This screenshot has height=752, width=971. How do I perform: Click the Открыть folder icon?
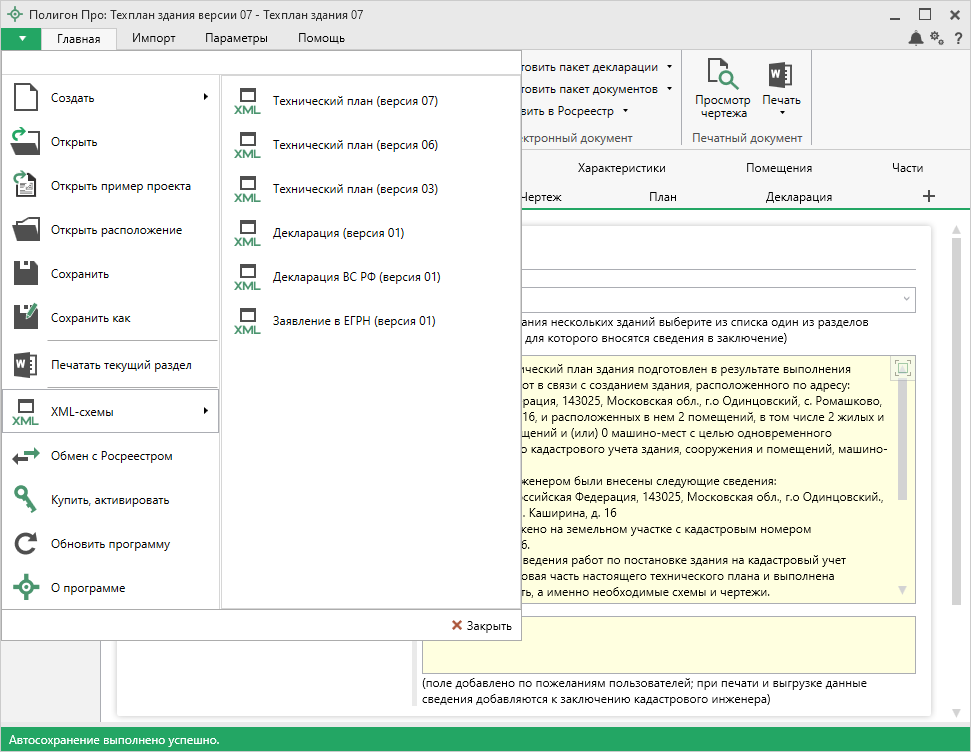point(26,142)
